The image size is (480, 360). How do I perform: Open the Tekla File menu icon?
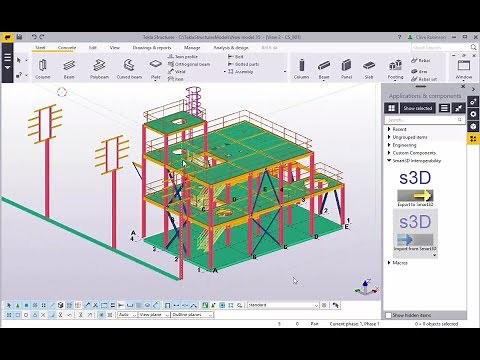click(7, 37)
